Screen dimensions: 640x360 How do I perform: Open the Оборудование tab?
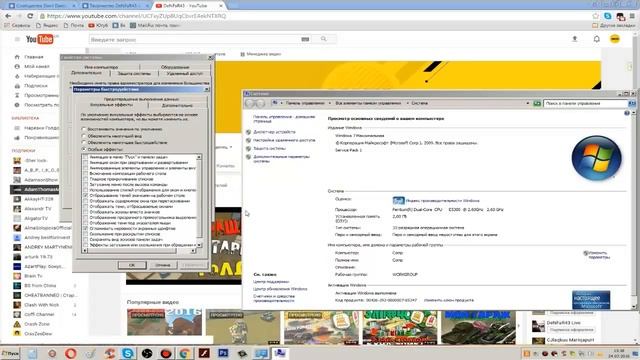175,67
